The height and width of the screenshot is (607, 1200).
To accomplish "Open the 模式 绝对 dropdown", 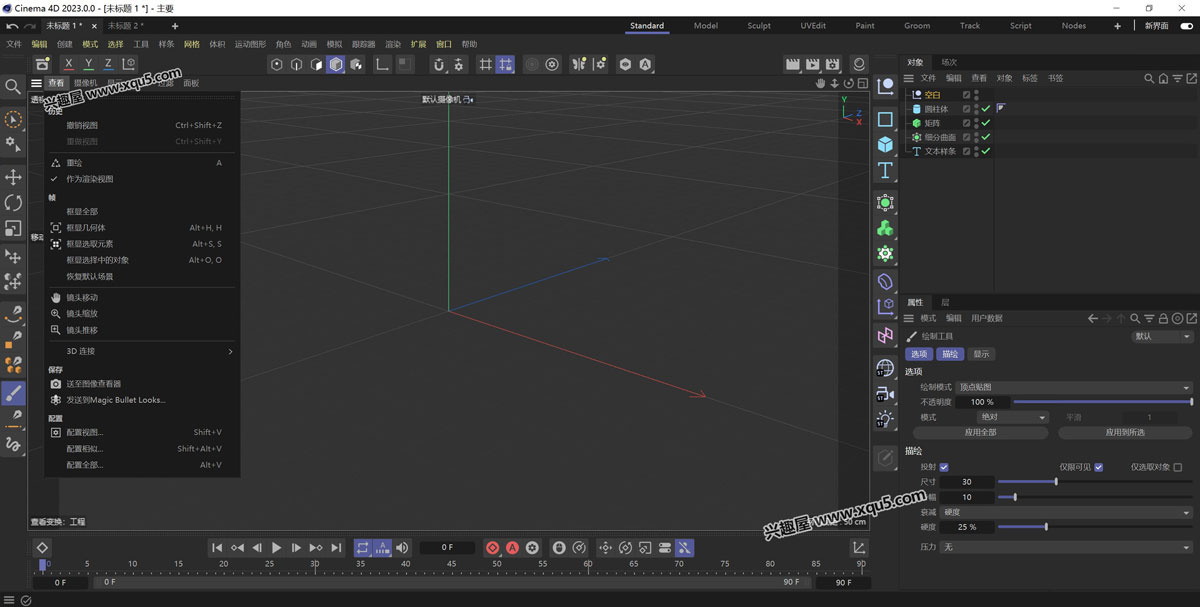I will [1012, 417].
